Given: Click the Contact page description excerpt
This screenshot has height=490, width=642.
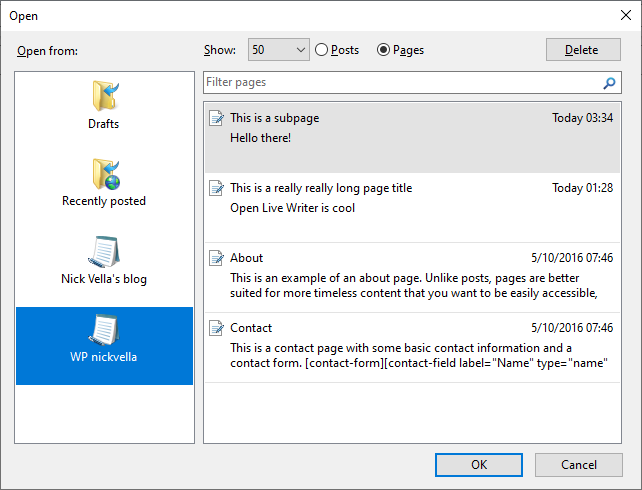Looking at the screenshot, I should pos(419,355).
